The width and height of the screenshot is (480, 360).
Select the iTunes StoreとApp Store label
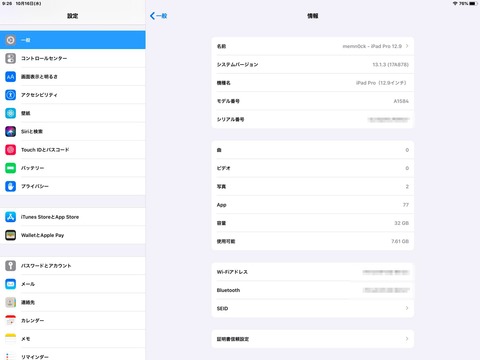[50, 217]
